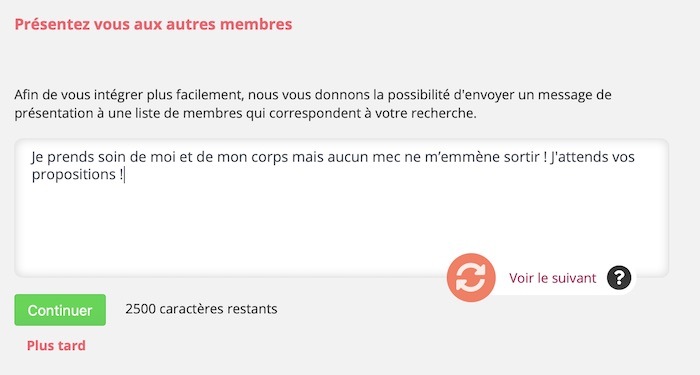This screenshot has width=700, height=375.
Task: Click the orange refresh arrows icon
Action: [x=471, y=278]
